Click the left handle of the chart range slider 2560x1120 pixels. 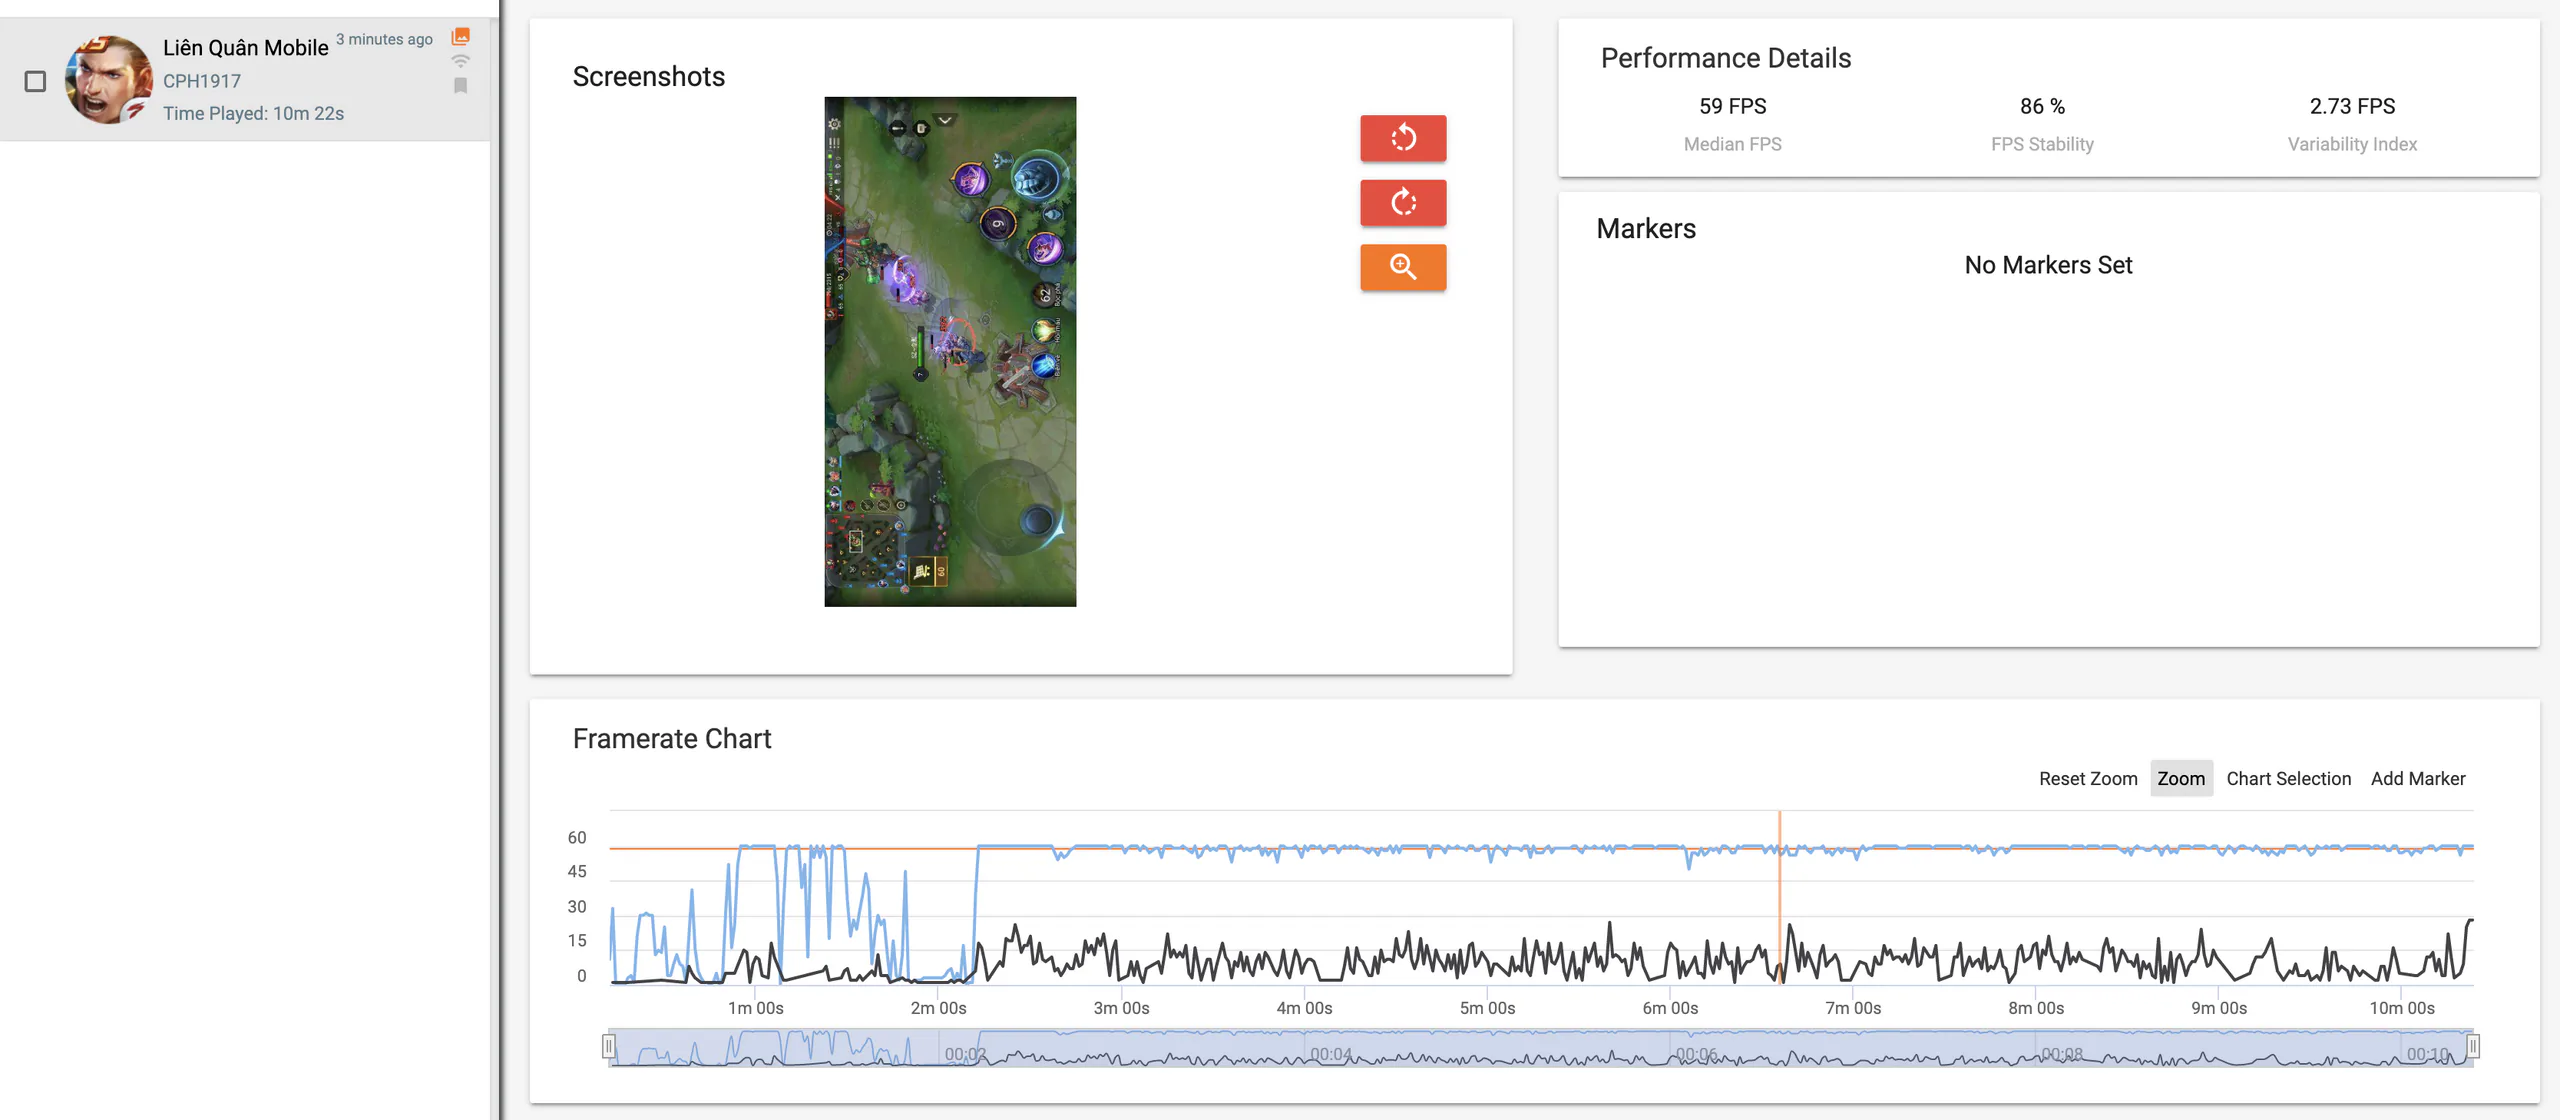point(608,1047)
